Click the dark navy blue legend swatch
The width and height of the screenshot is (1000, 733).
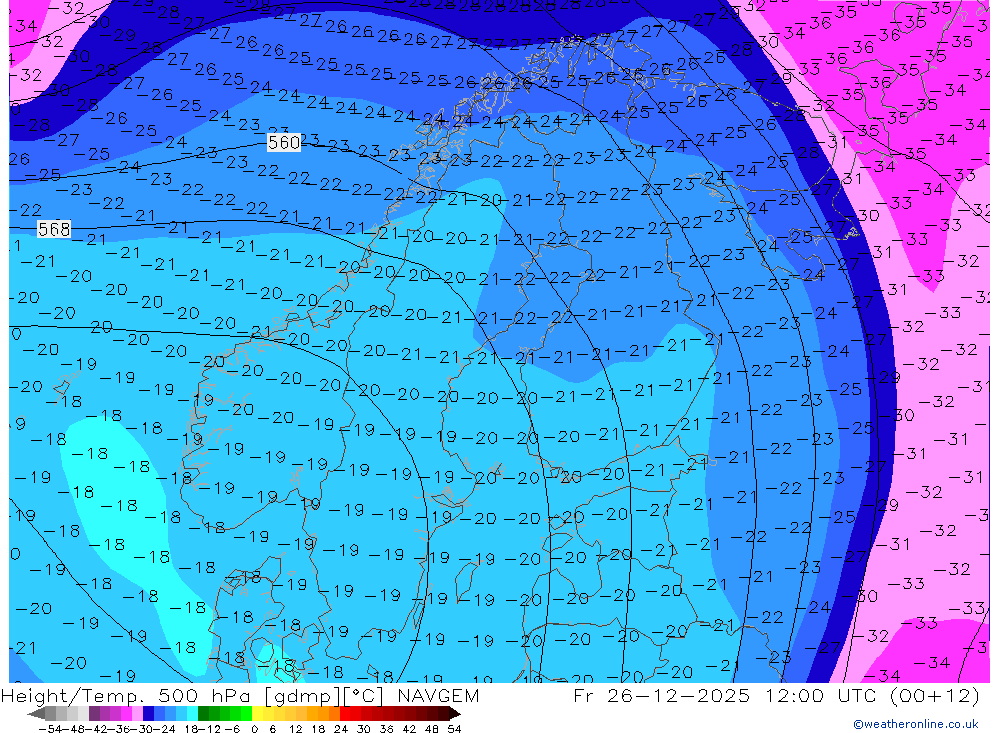[148, 714]
